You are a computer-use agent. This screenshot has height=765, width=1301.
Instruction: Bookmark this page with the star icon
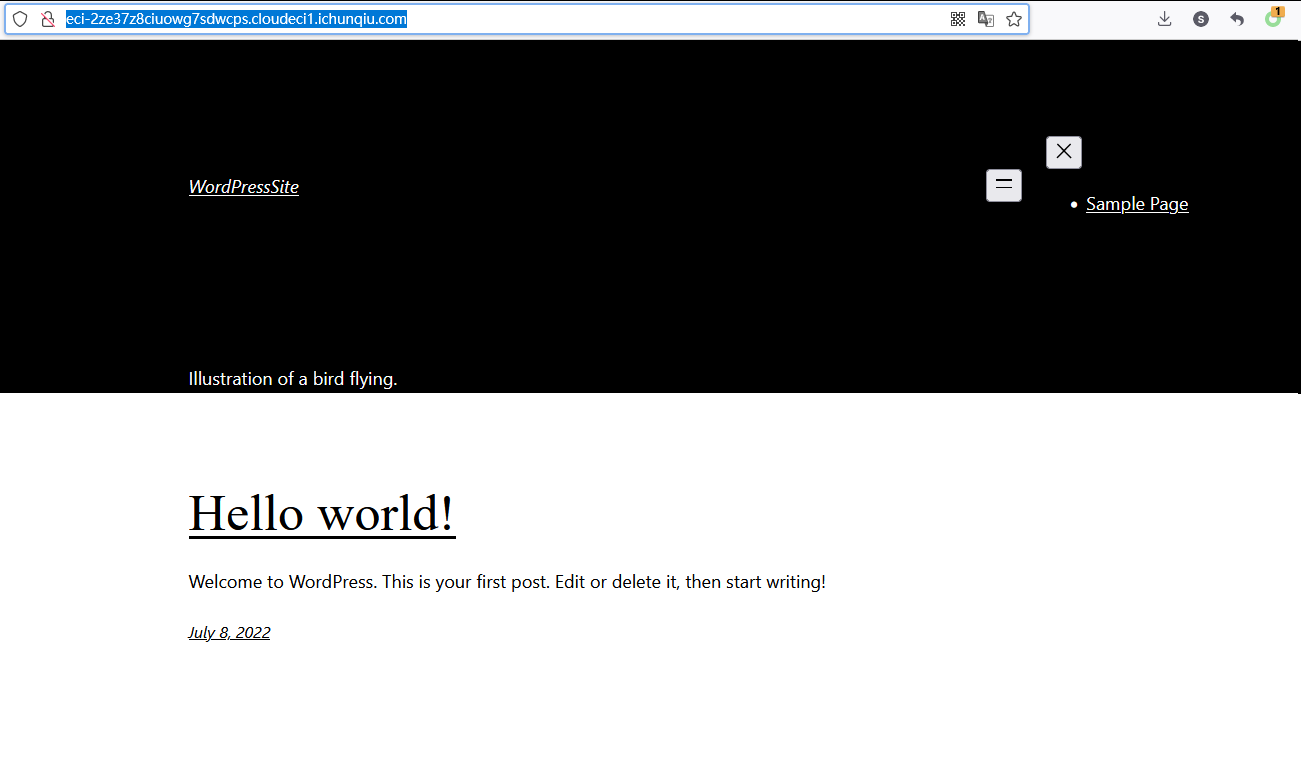[1014, 19]
